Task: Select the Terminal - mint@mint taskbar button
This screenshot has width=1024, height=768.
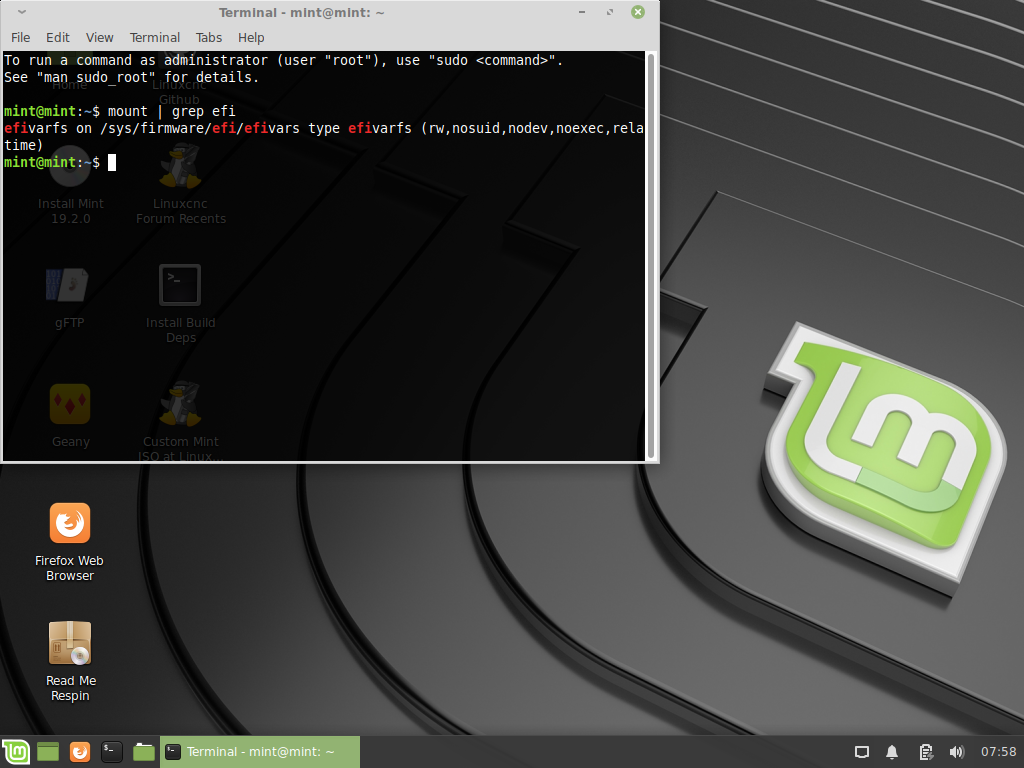Action: (260, 752)
